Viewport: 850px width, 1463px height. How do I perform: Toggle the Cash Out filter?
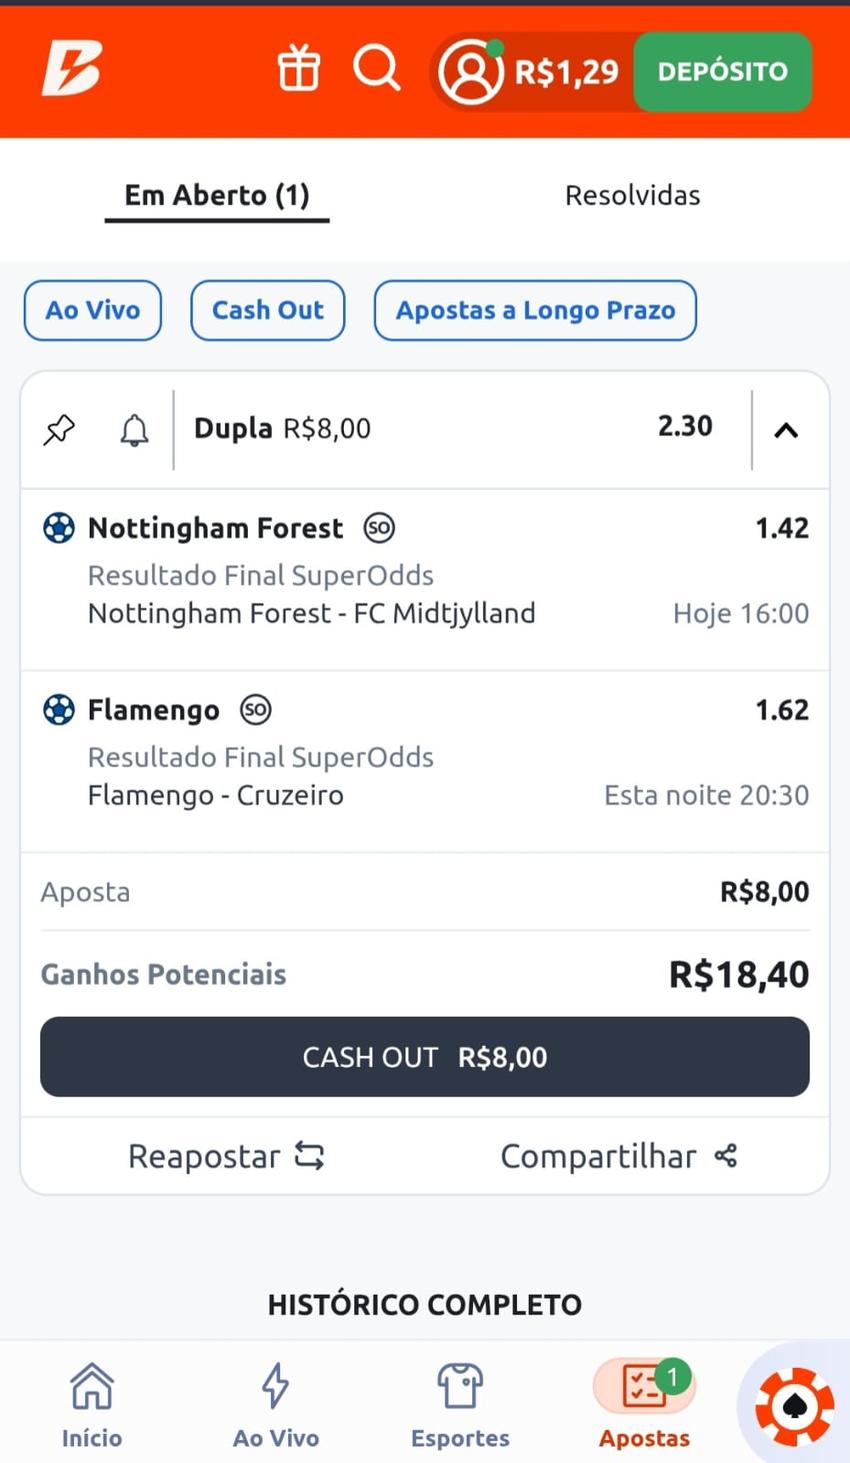coord(267,310)
